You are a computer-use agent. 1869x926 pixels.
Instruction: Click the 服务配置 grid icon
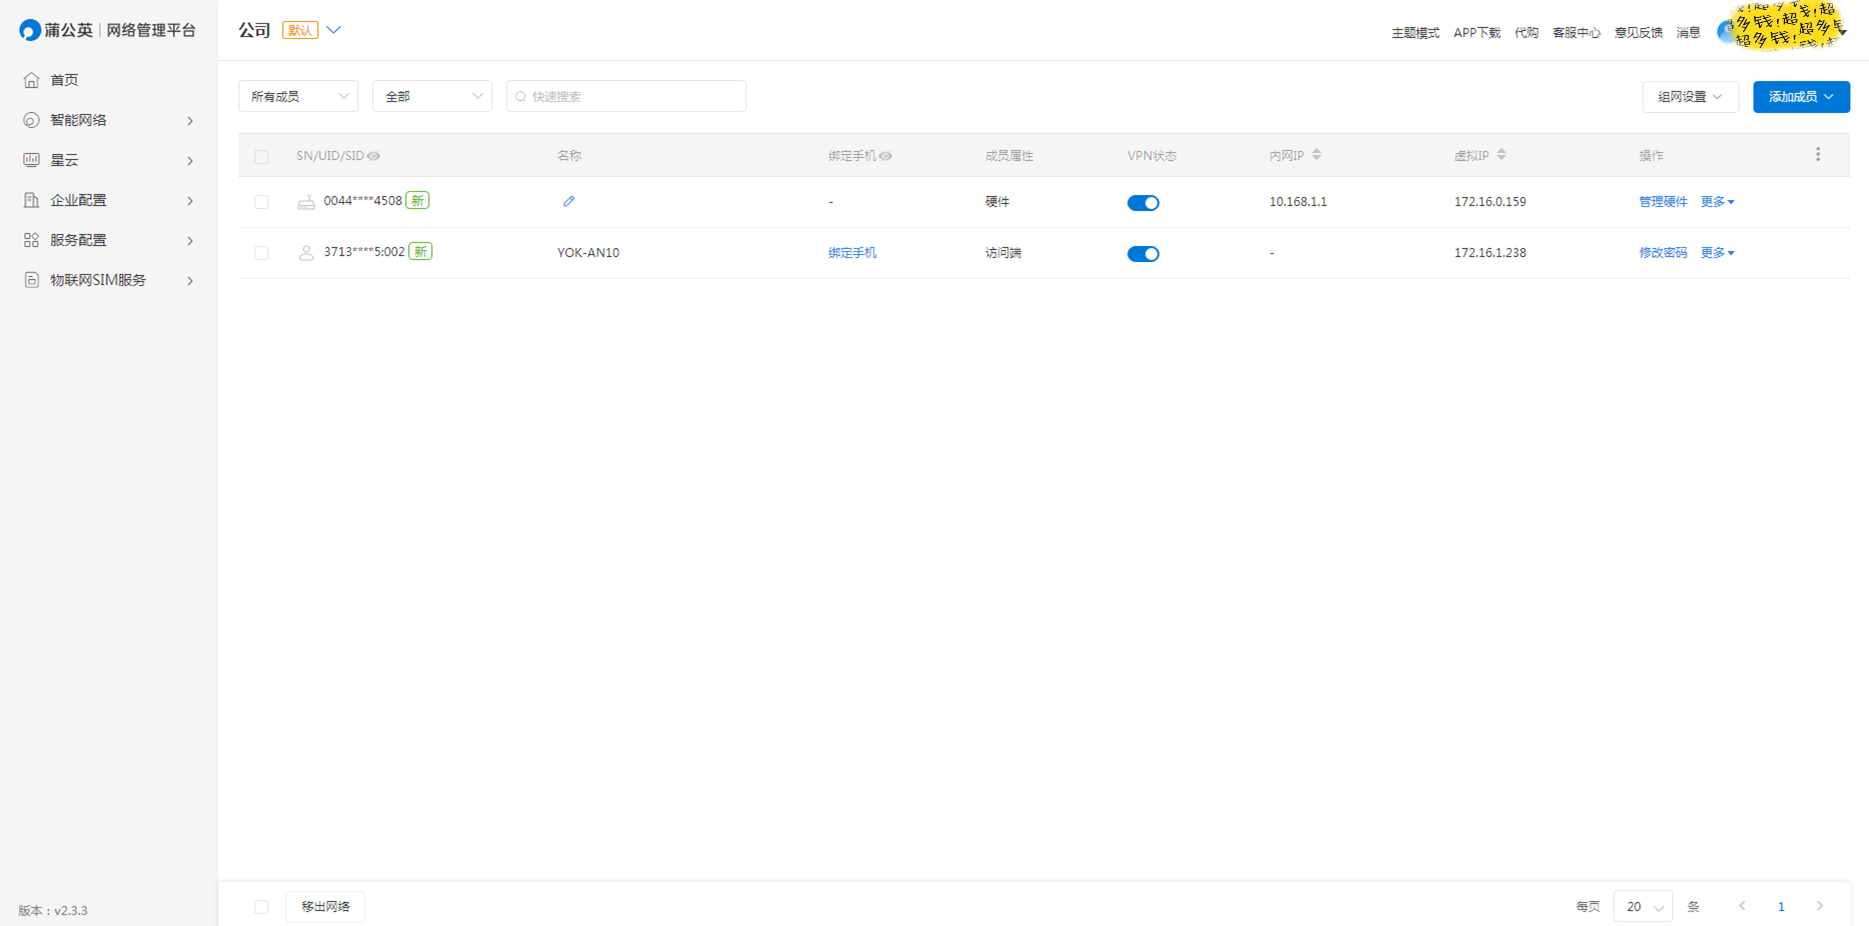pyautogui.click(x=31, y=240)
